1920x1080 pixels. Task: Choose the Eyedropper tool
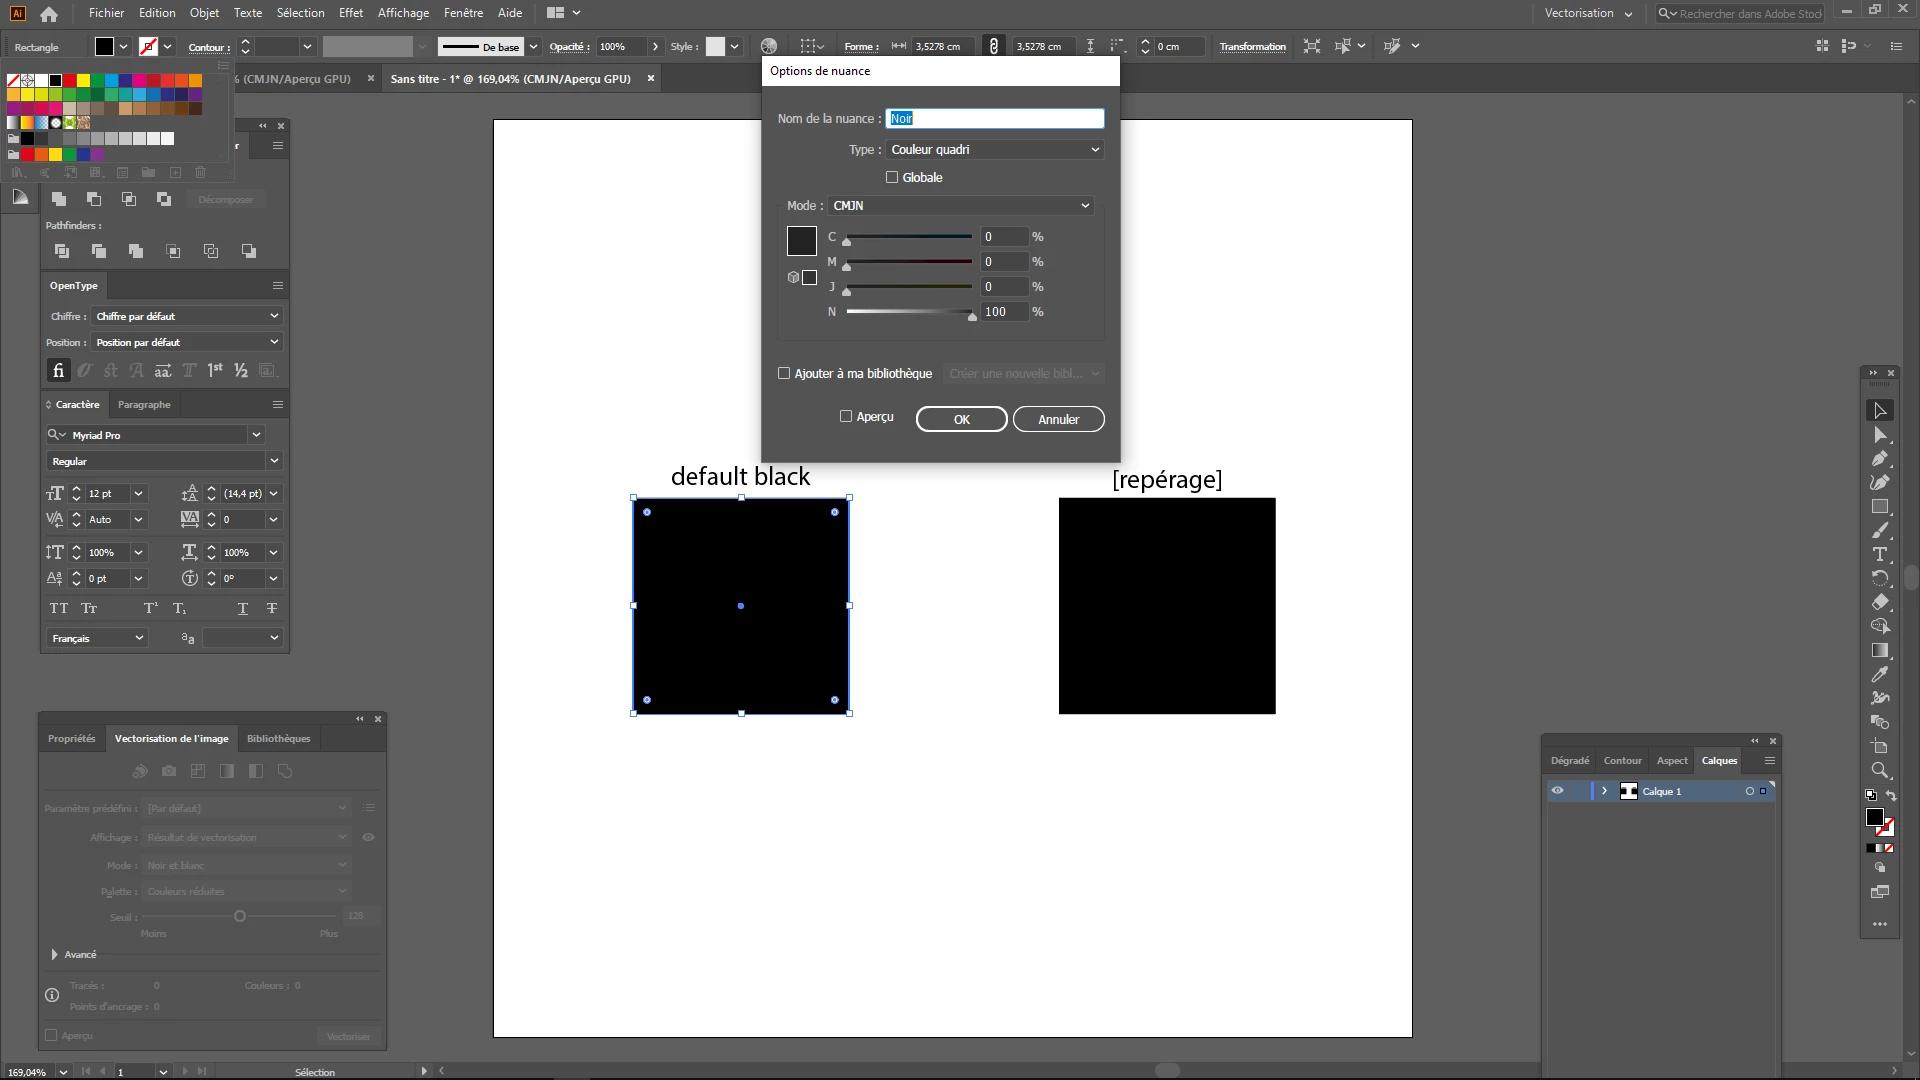pos(1880,674)
